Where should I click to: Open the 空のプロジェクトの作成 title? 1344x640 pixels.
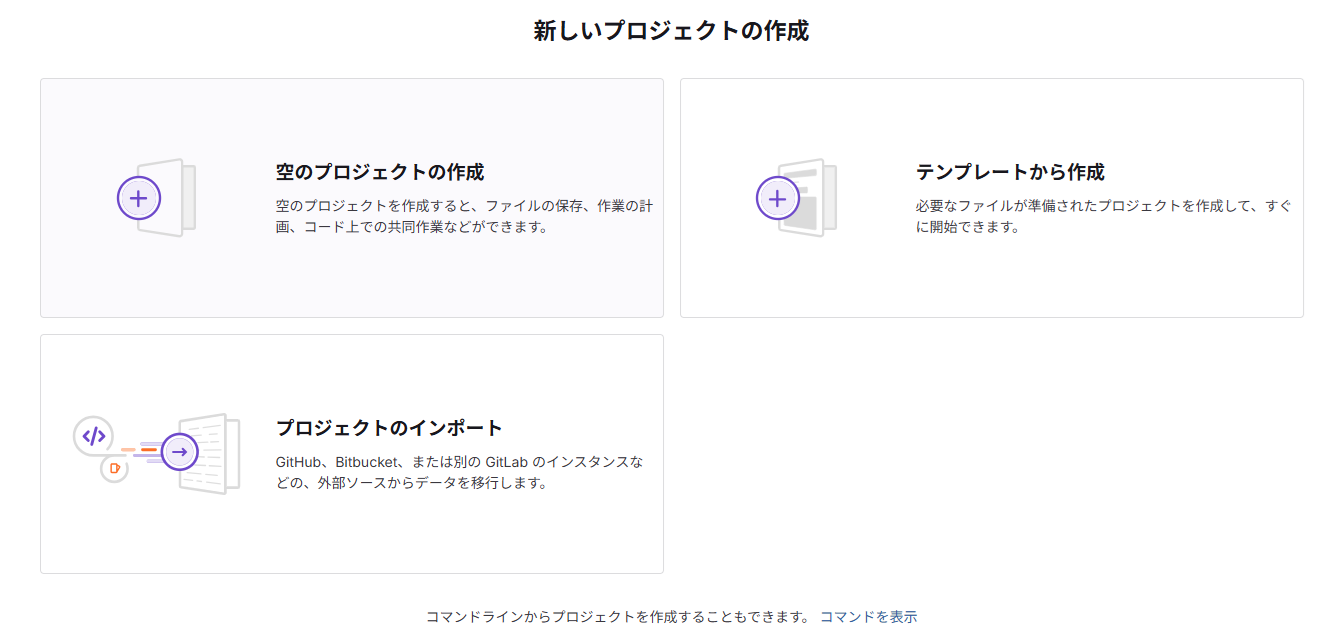[380, 172]
